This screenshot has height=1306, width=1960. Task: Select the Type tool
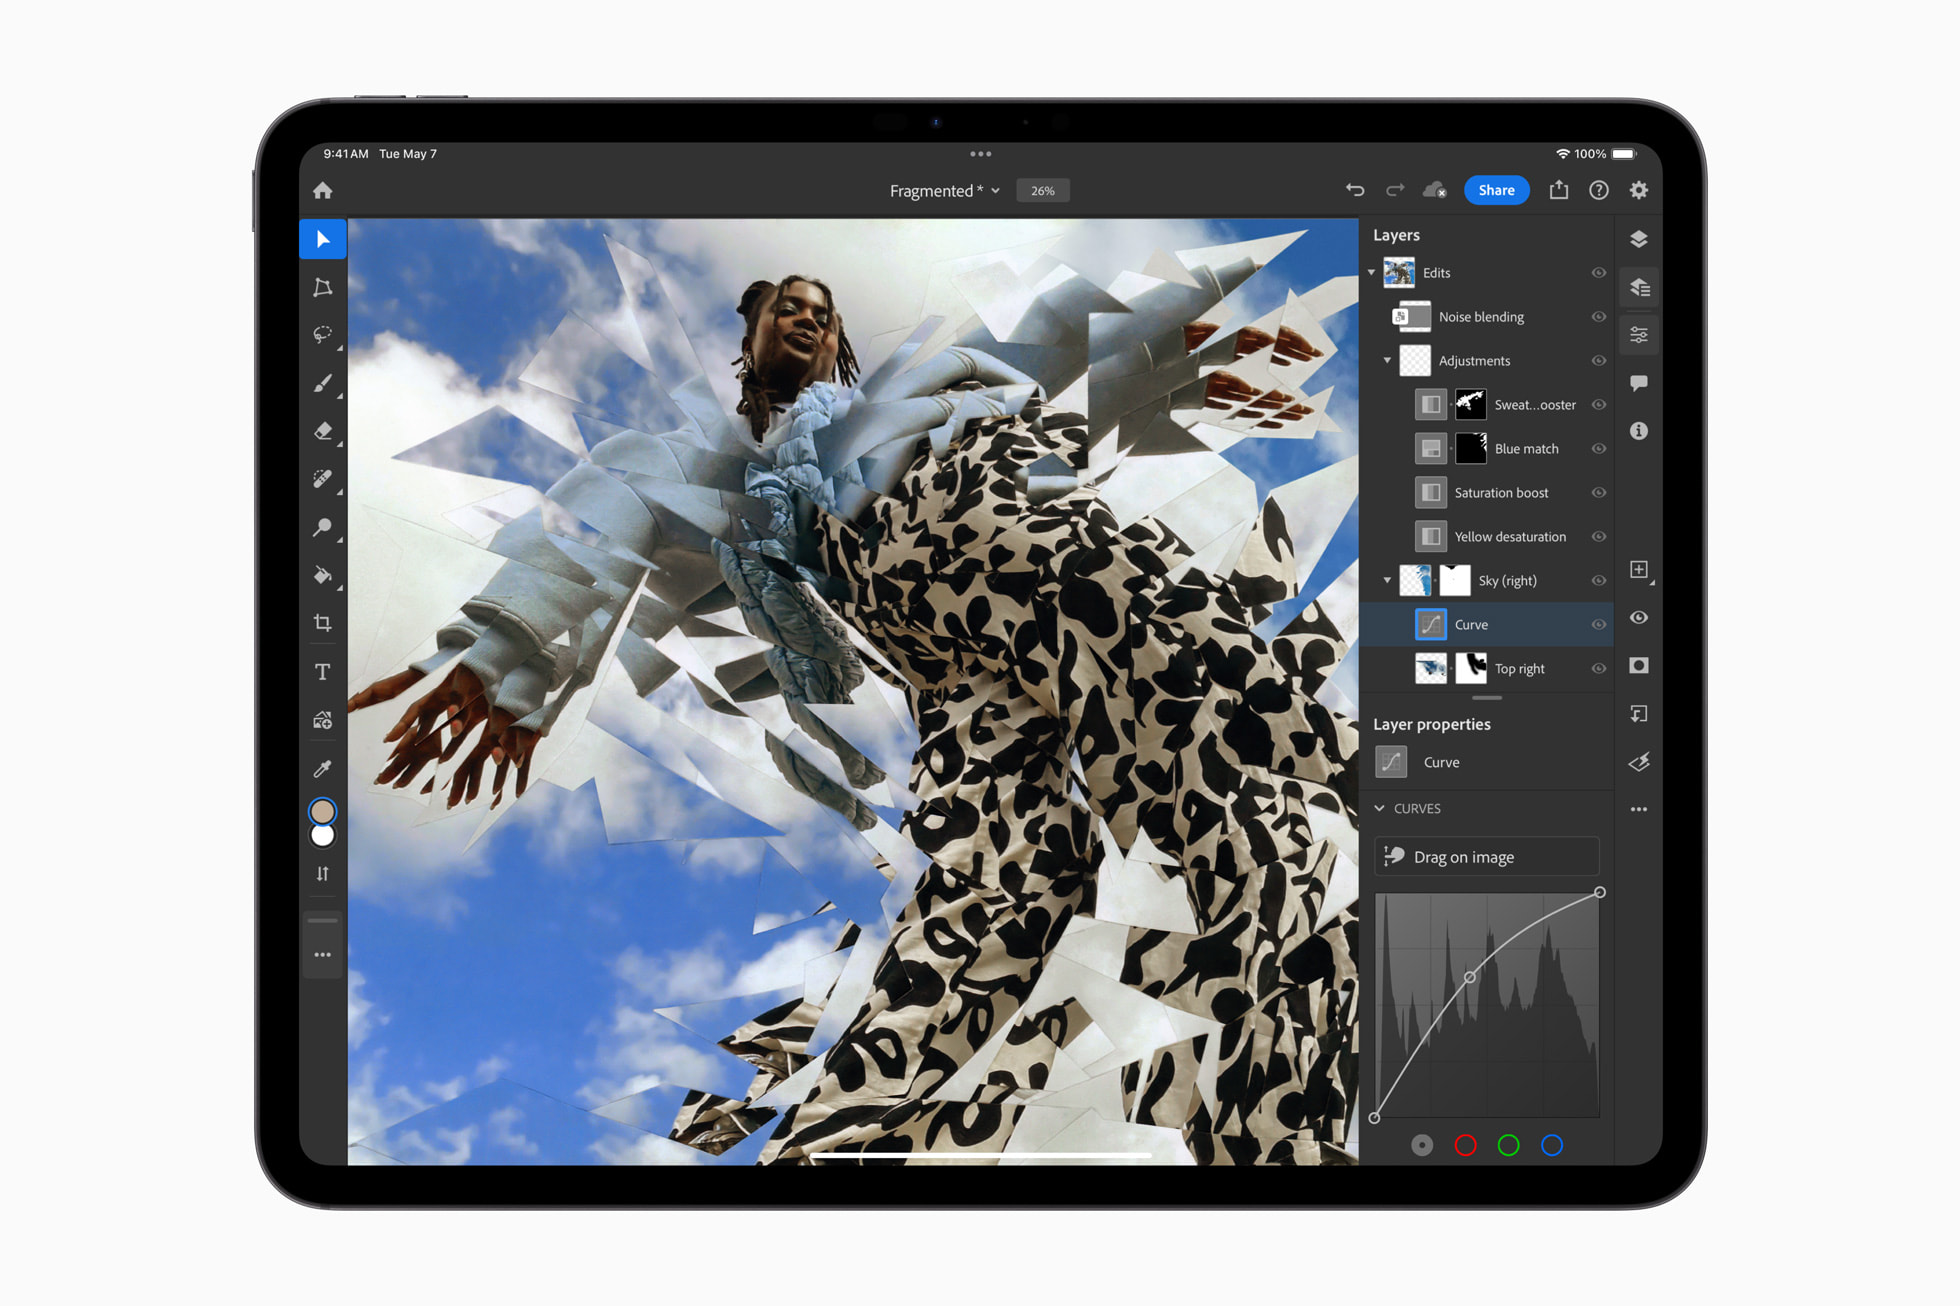click(323, 671)
